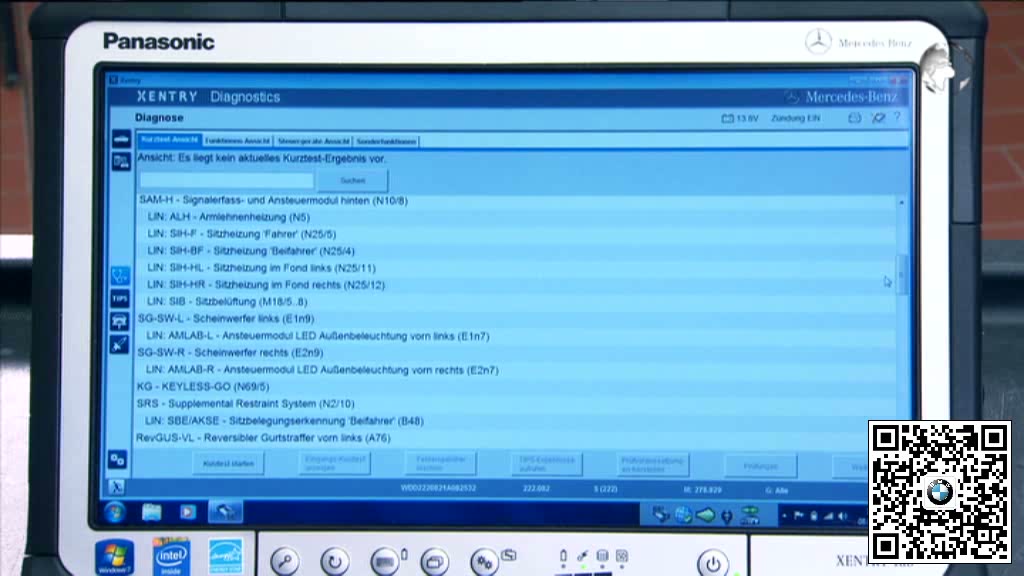Focus the search text field
Viewport: 1024px width, 576px height.
click(227, 180)
